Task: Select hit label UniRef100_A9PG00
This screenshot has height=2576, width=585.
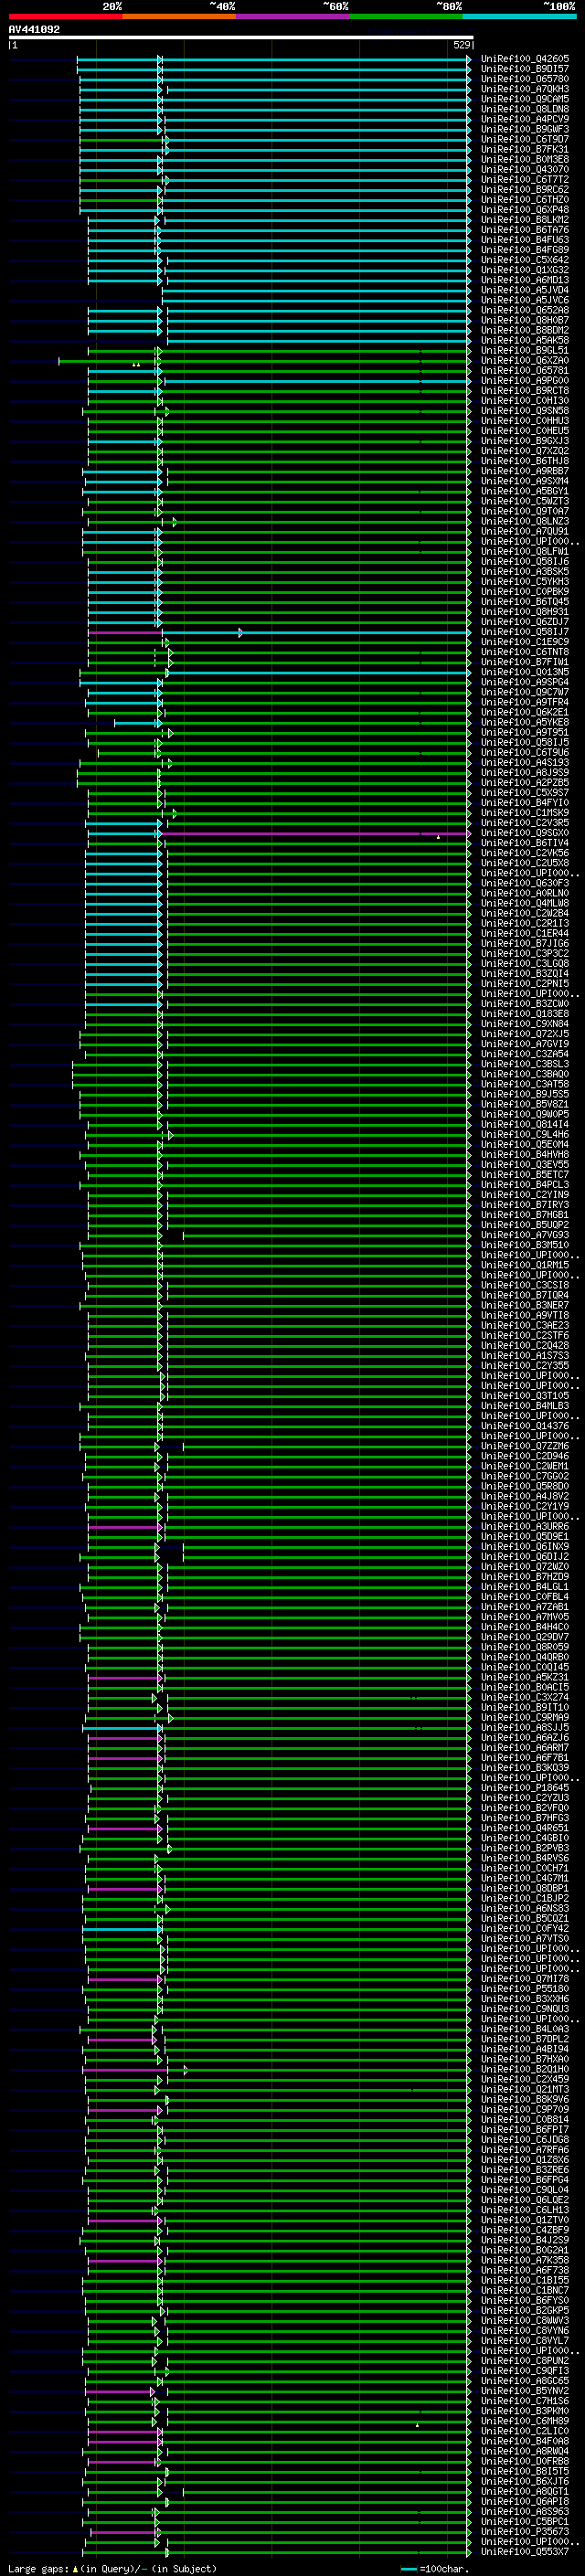Action: pyautogui.click(x=525, y=380)
